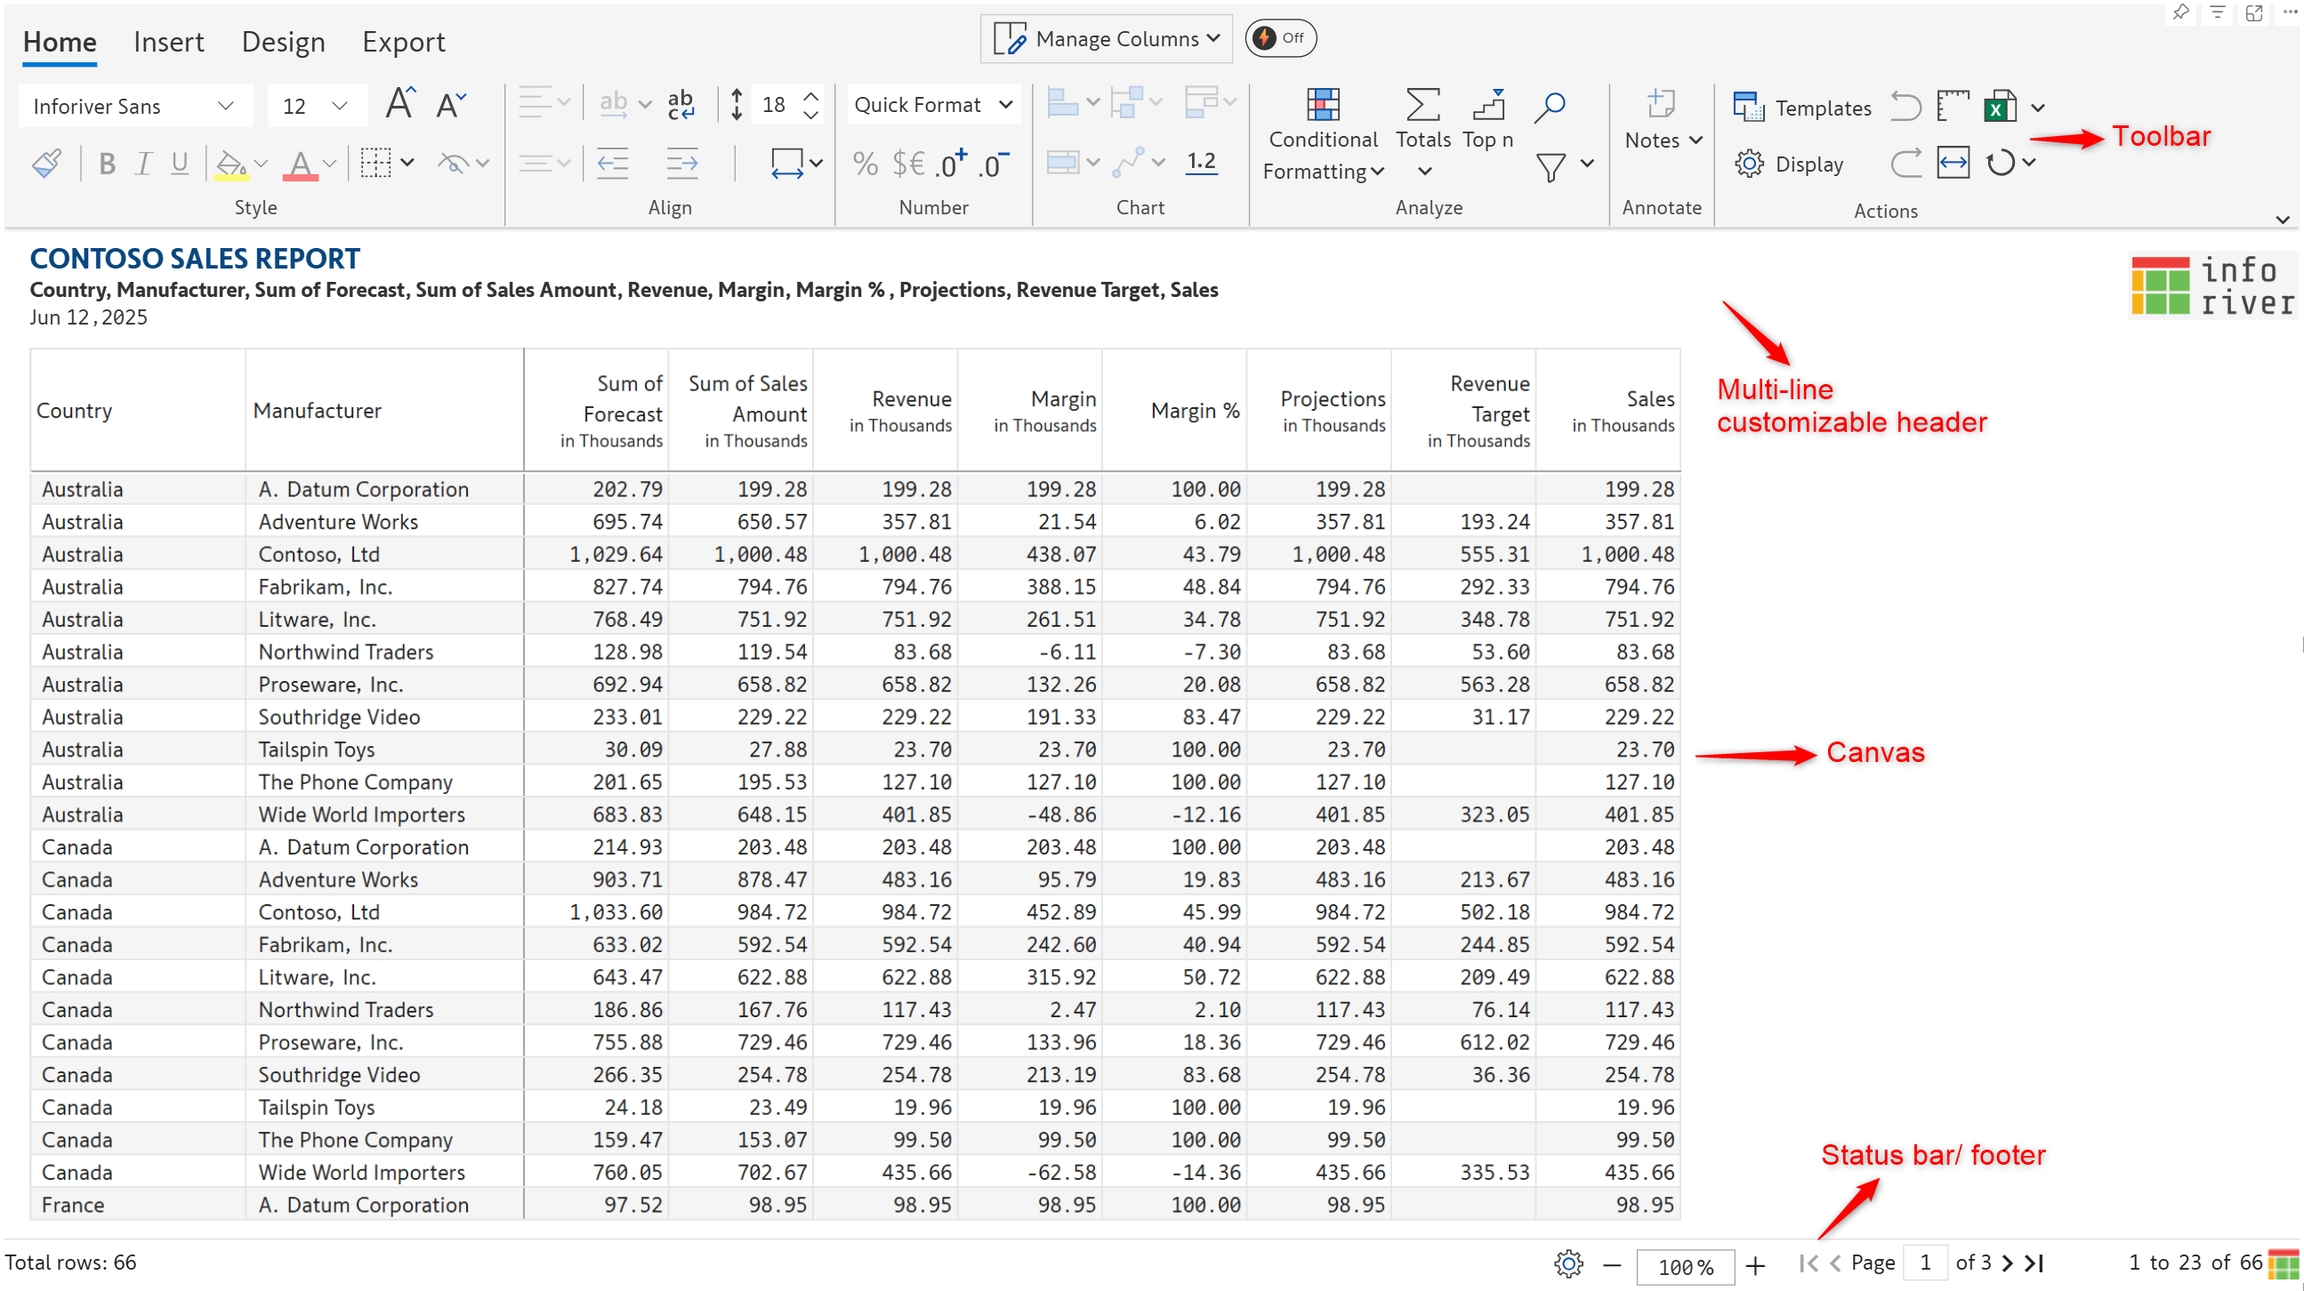Click the increase font size icon
Image resolution: width=2304 pixels, height=1291 pixels.
point(400,104)
